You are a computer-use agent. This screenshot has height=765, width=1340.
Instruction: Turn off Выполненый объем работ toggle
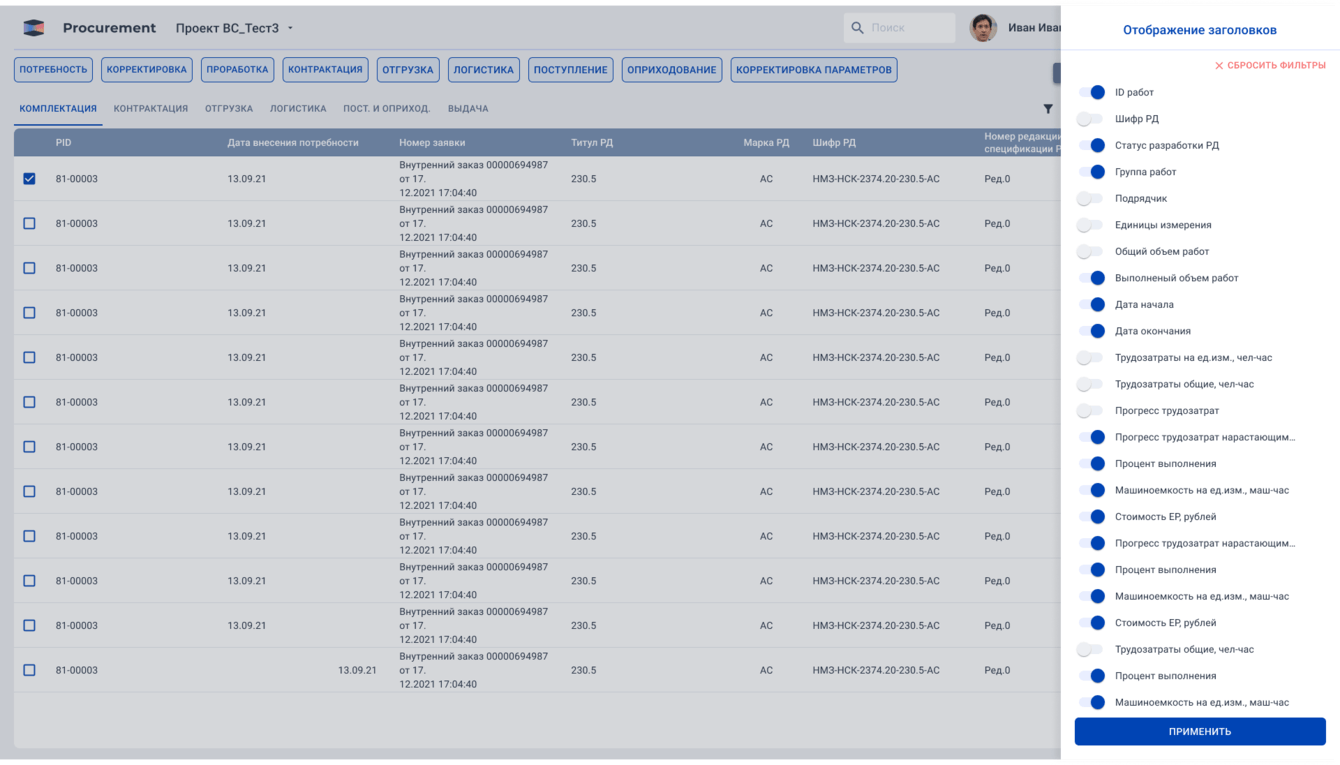pos(1091,278)
